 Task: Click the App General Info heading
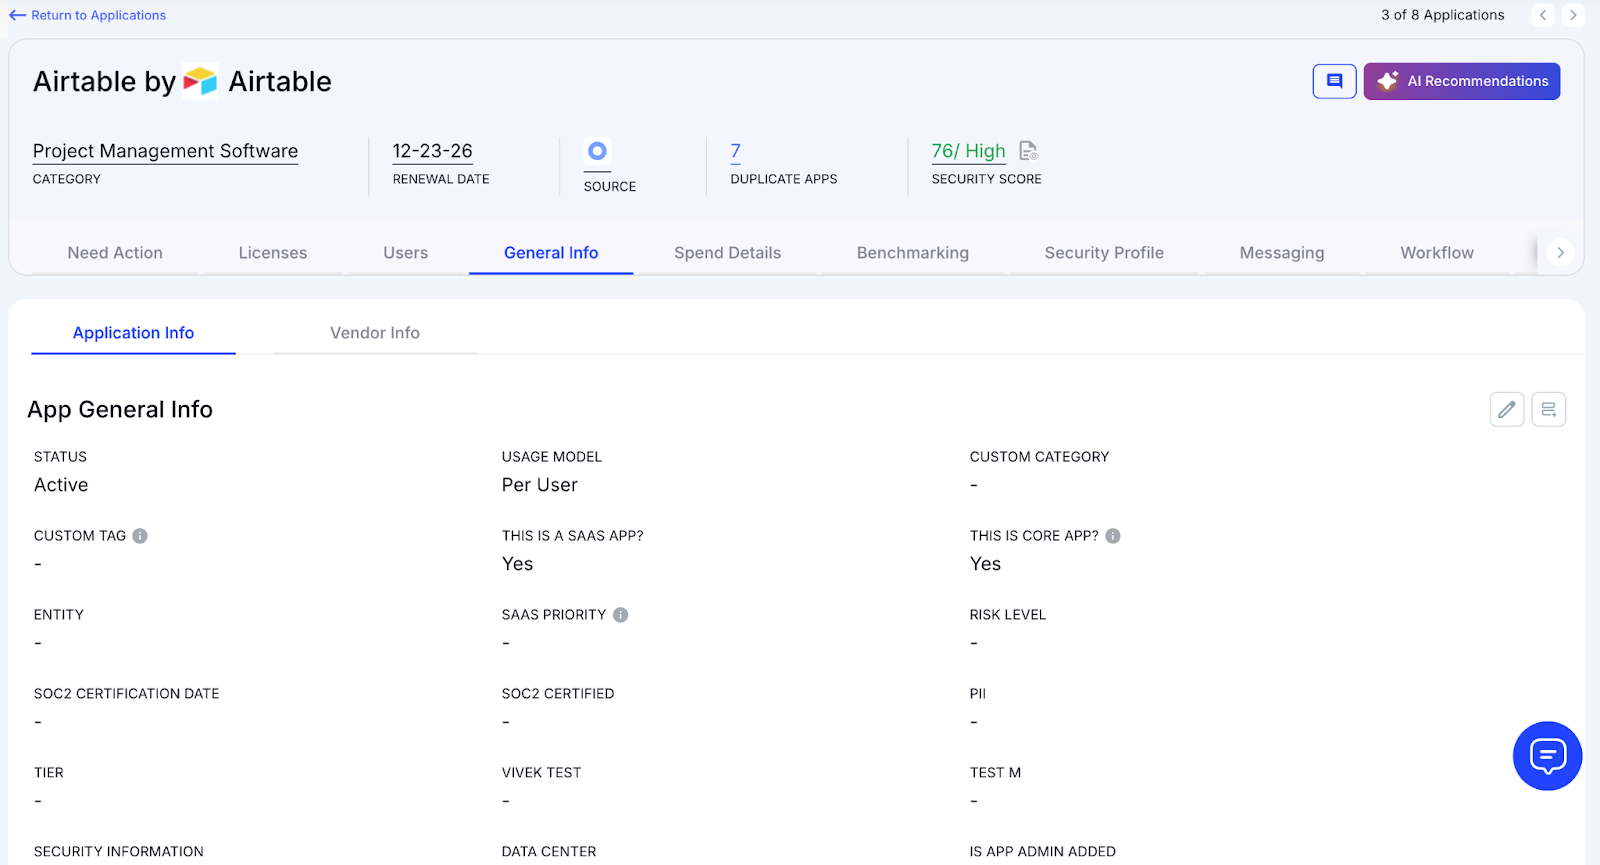pyautogui.click(x=120, y=409)
